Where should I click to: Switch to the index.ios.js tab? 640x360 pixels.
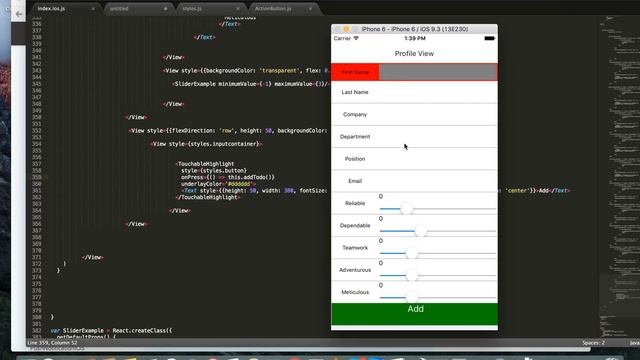[51, 9]
